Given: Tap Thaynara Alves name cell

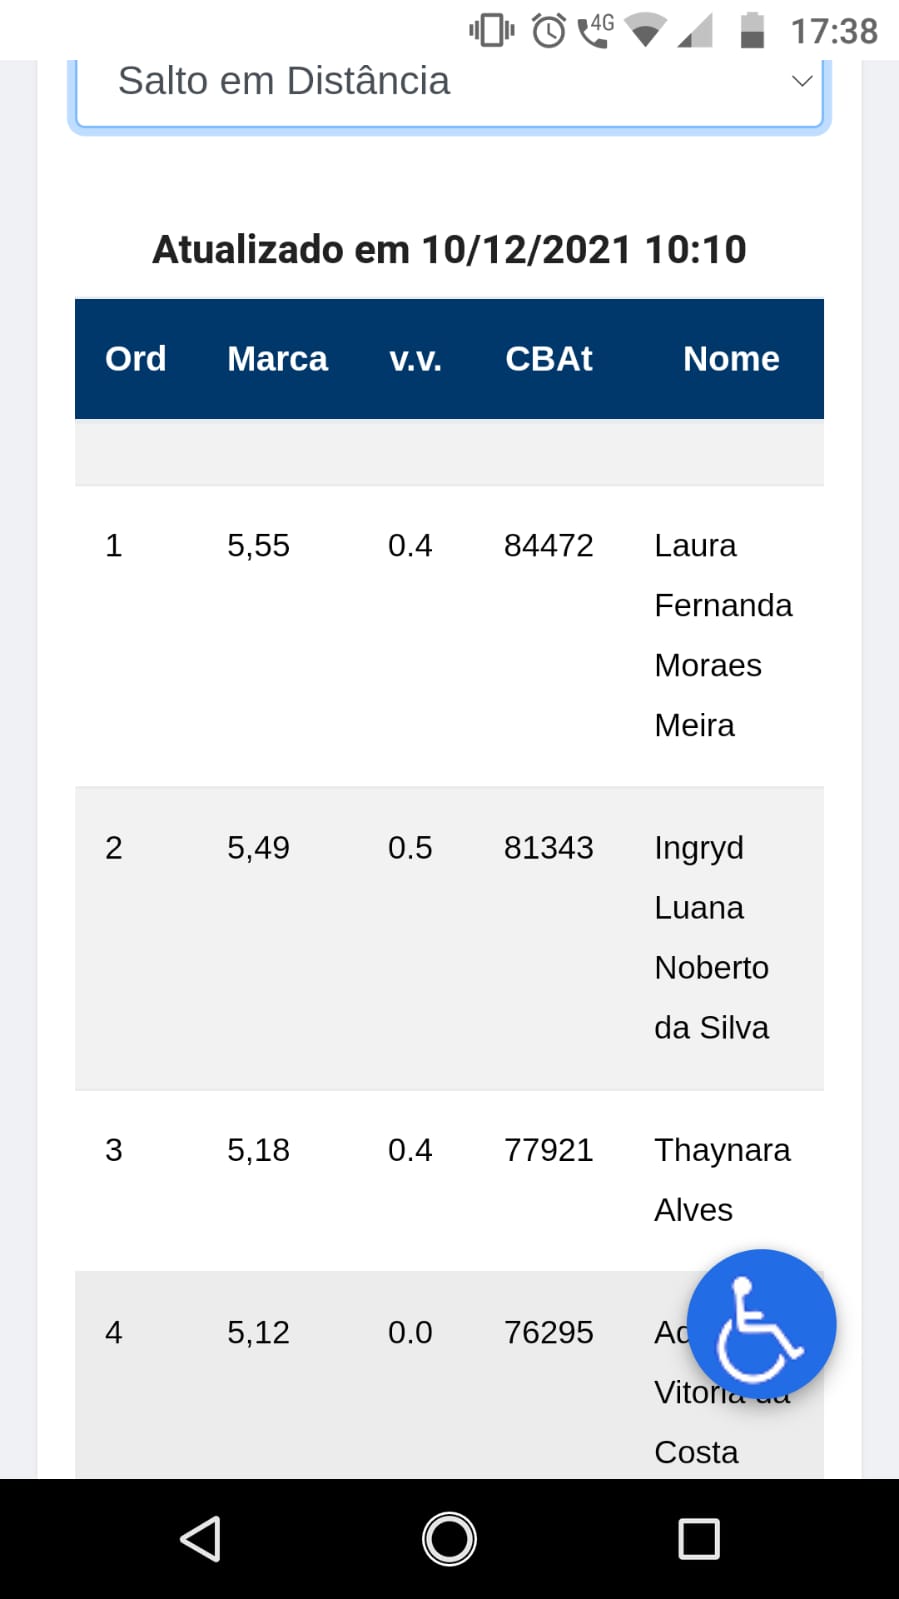Looking at the screenshot, I should [x=721, y=1179].
